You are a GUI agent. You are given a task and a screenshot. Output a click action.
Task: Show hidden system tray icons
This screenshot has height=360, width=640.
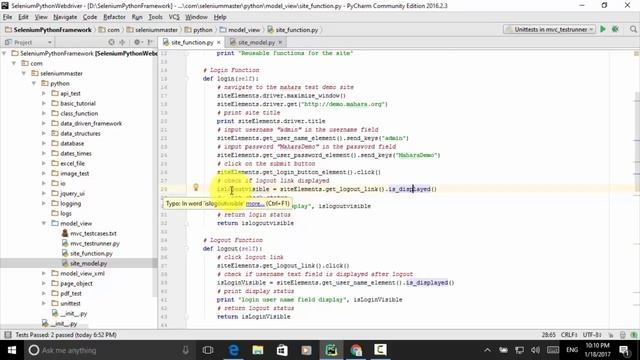[x=487, y=350]
